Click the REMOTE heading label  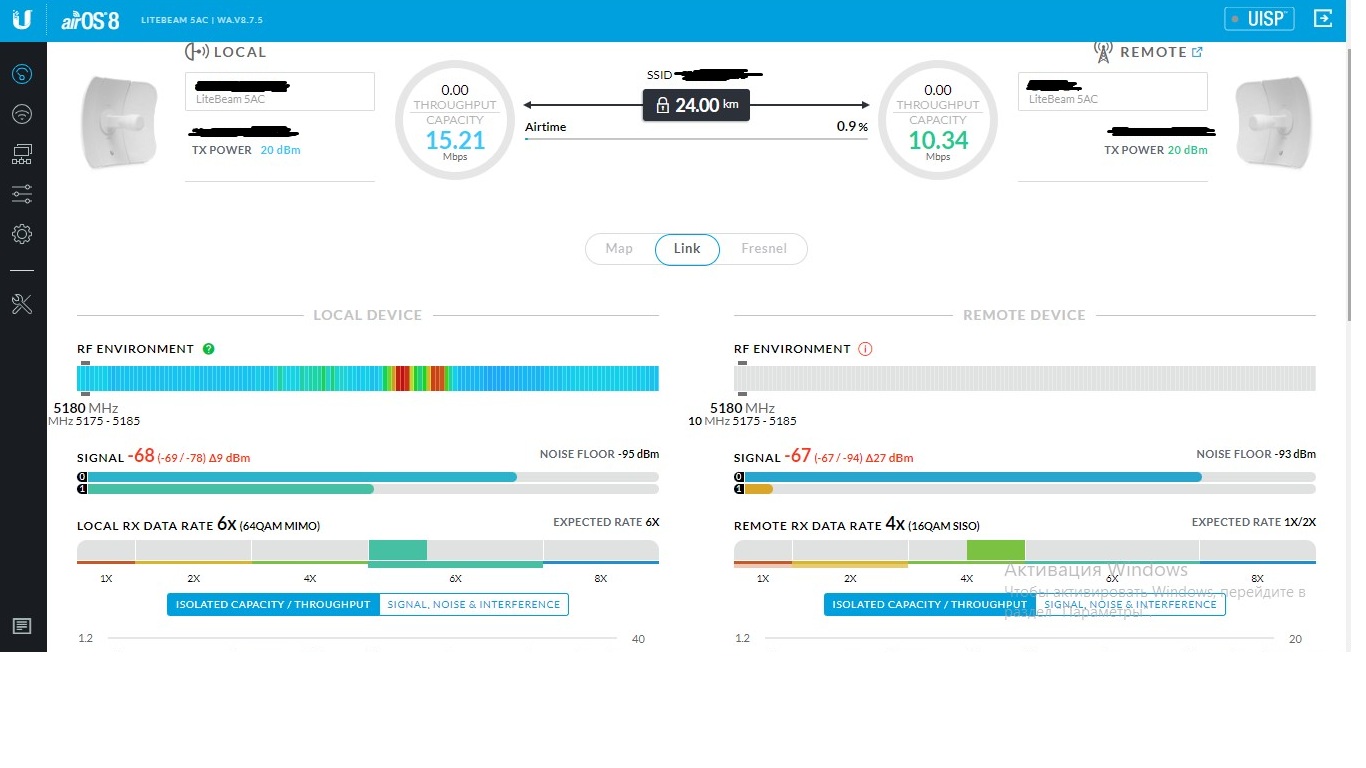coord(1153,52)
